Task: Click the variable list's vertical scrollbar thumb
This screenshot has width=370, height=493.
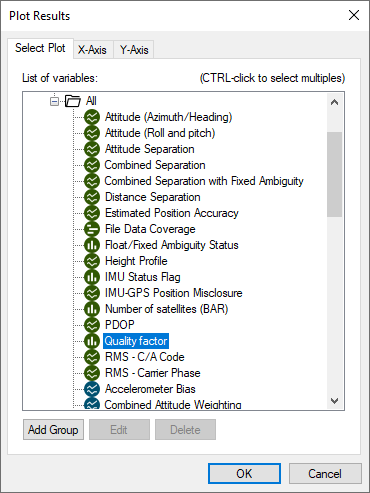Action: [x=334, y=174]
